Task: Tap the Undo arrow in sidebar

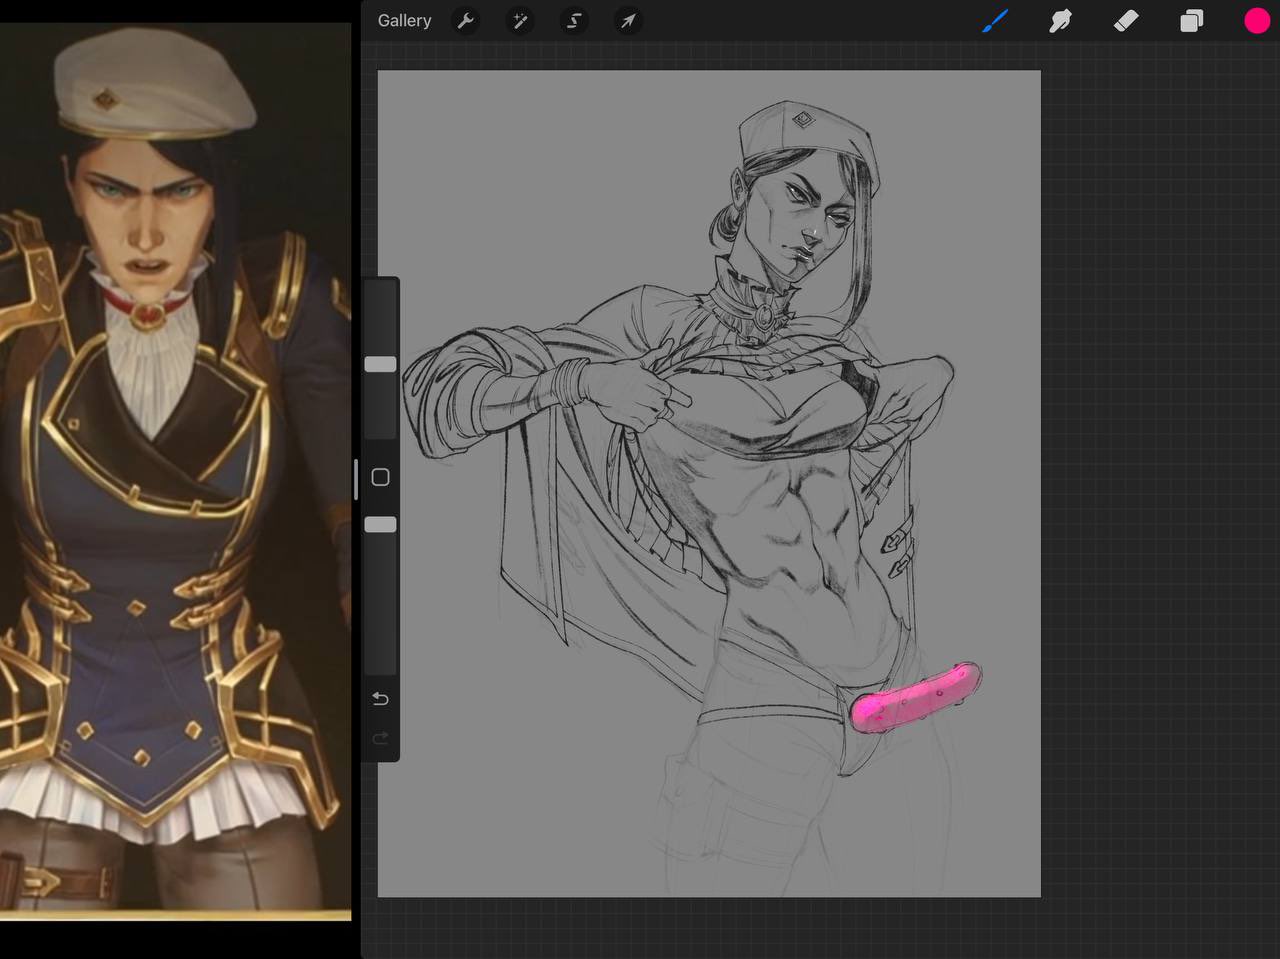Action: point(380,698)
